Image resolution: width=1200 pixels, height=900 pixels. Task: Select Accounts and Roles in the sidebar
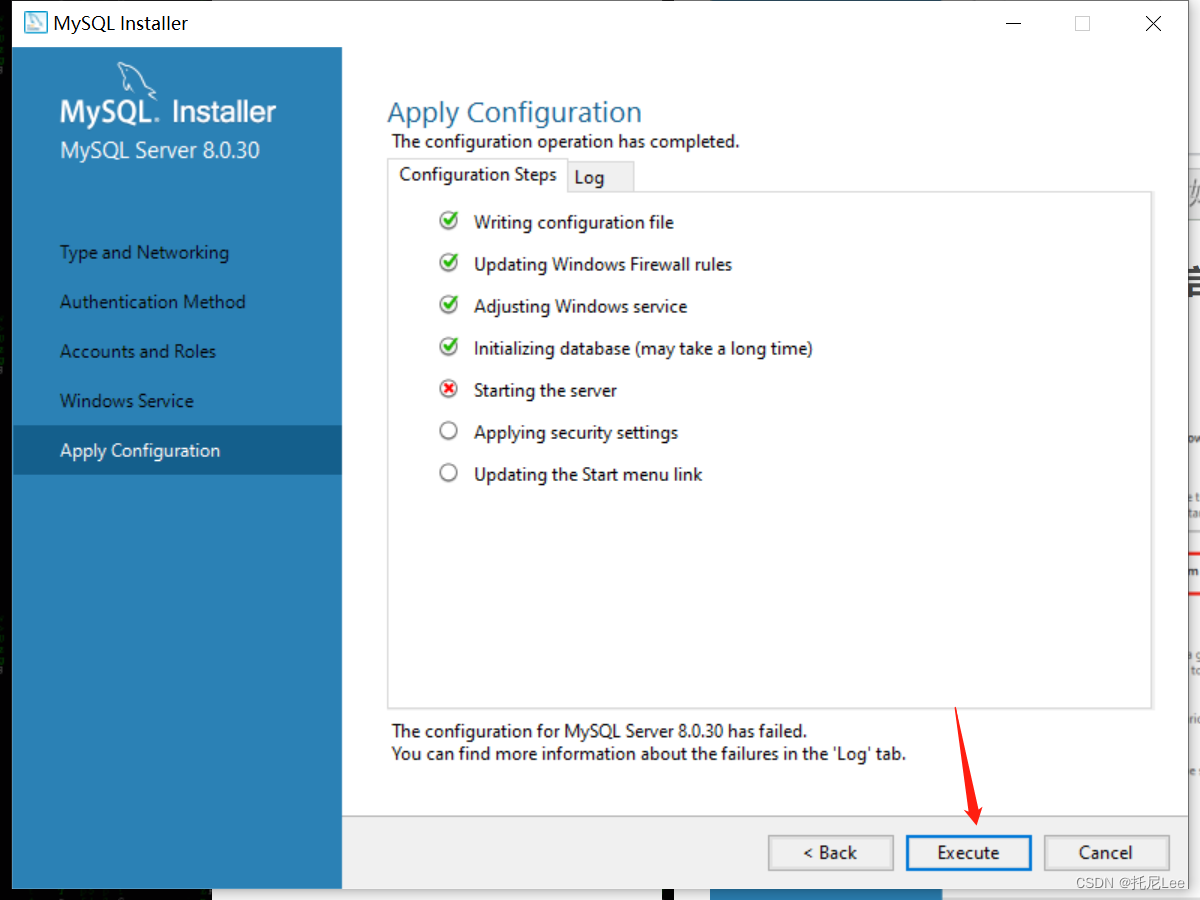137,351
